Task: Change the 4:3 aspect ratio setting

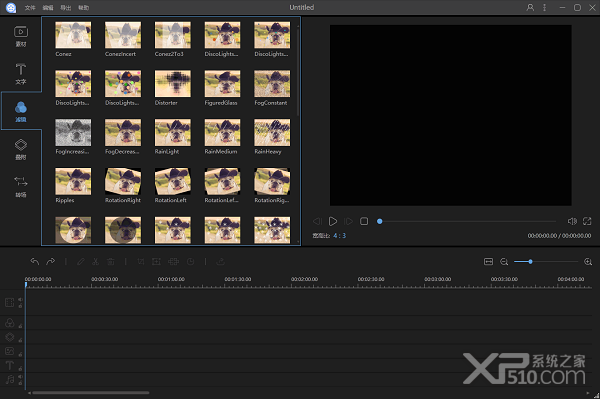Action: click(339, 236)
